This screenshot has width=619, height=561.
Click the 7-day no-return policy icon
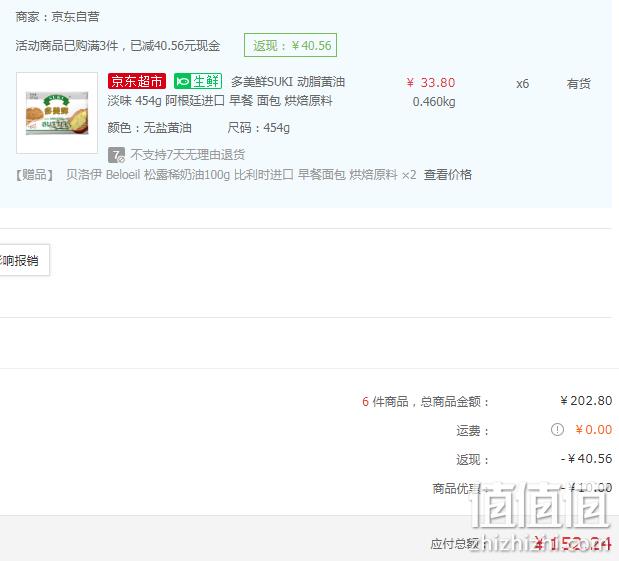[116, 155]
